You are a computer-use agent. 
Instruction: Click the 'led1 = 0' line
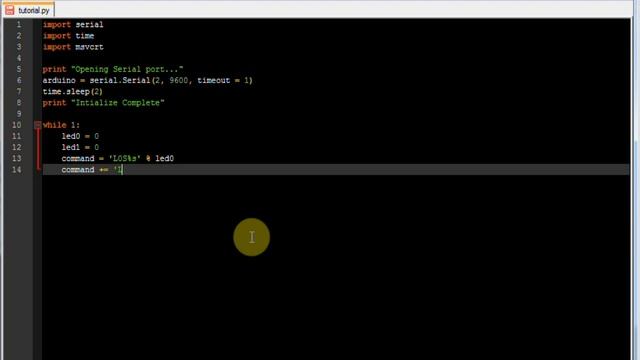tap(80, 147)
